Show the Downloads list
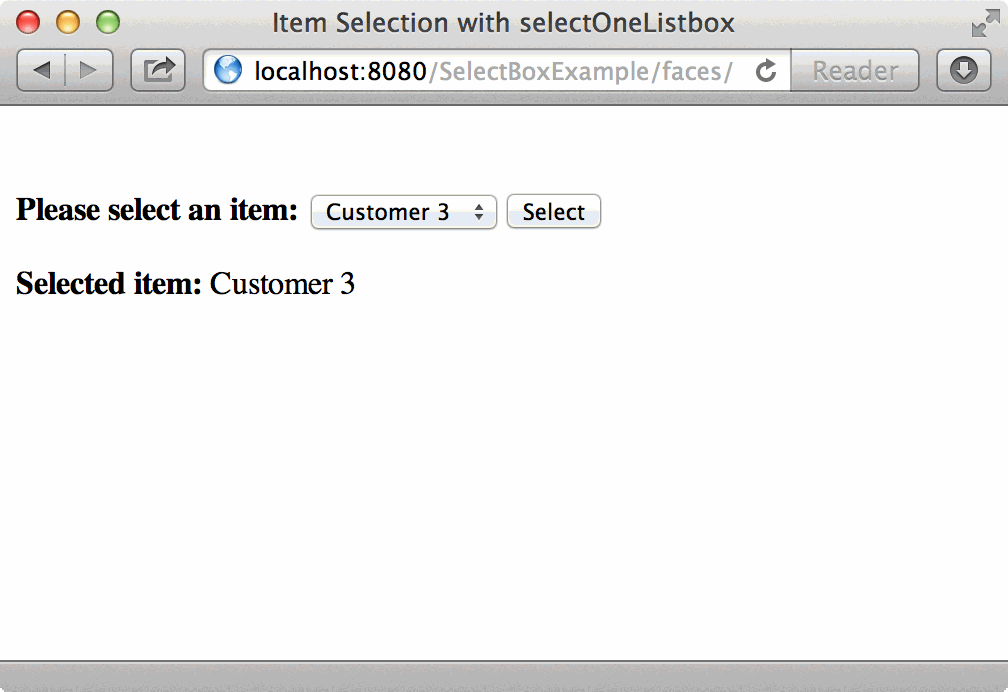 pos(963,70)
